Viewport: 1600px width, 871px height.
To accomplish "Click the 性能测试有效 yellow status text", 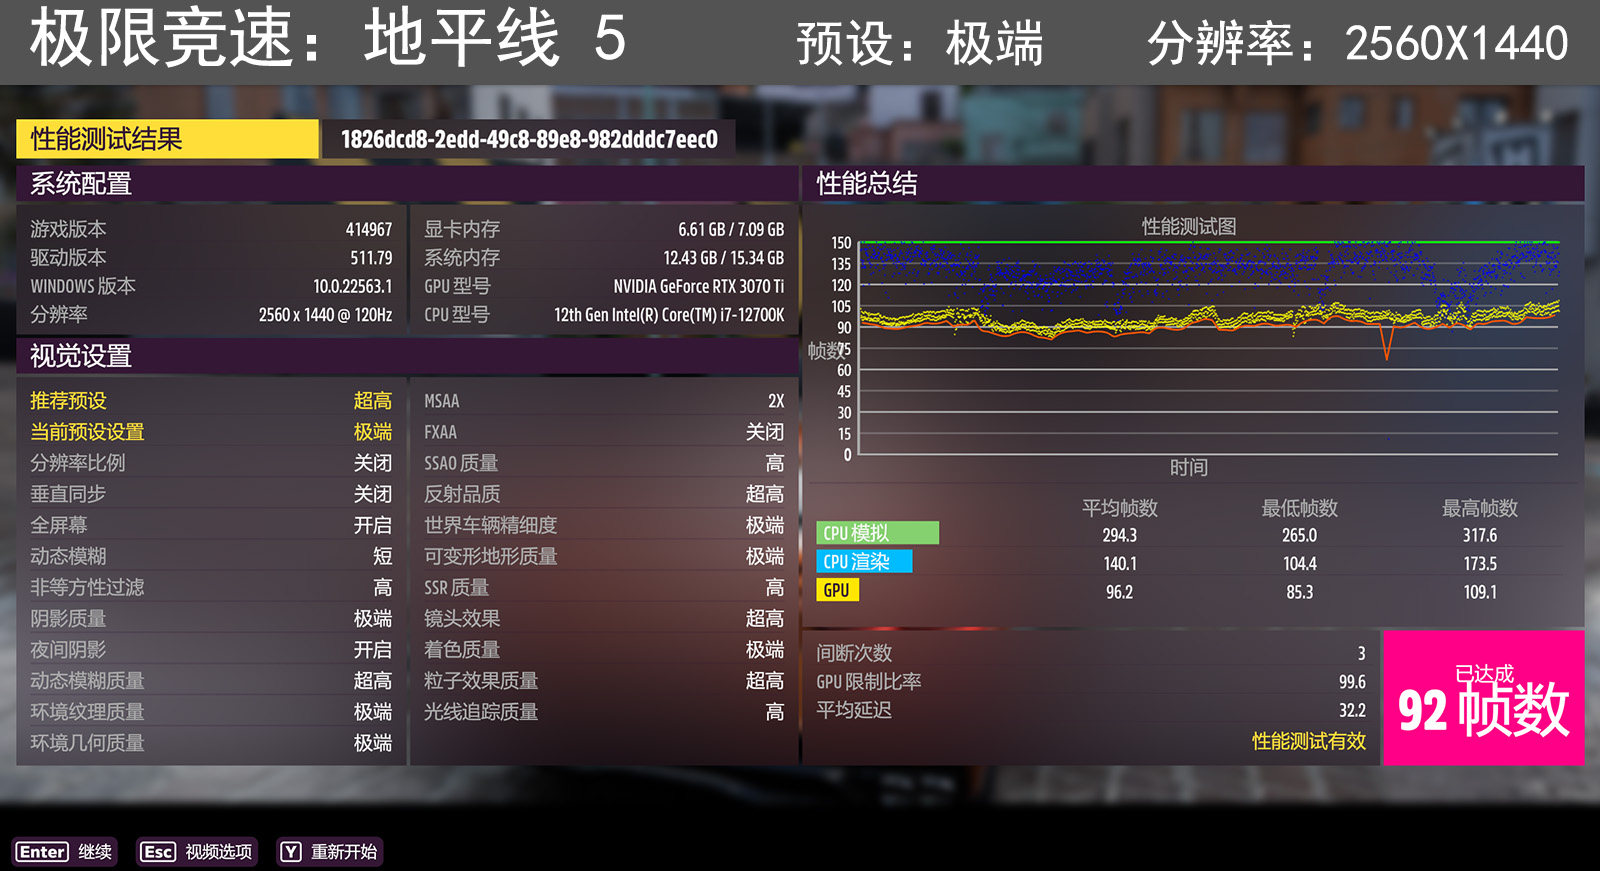I will pos(1309,741).
